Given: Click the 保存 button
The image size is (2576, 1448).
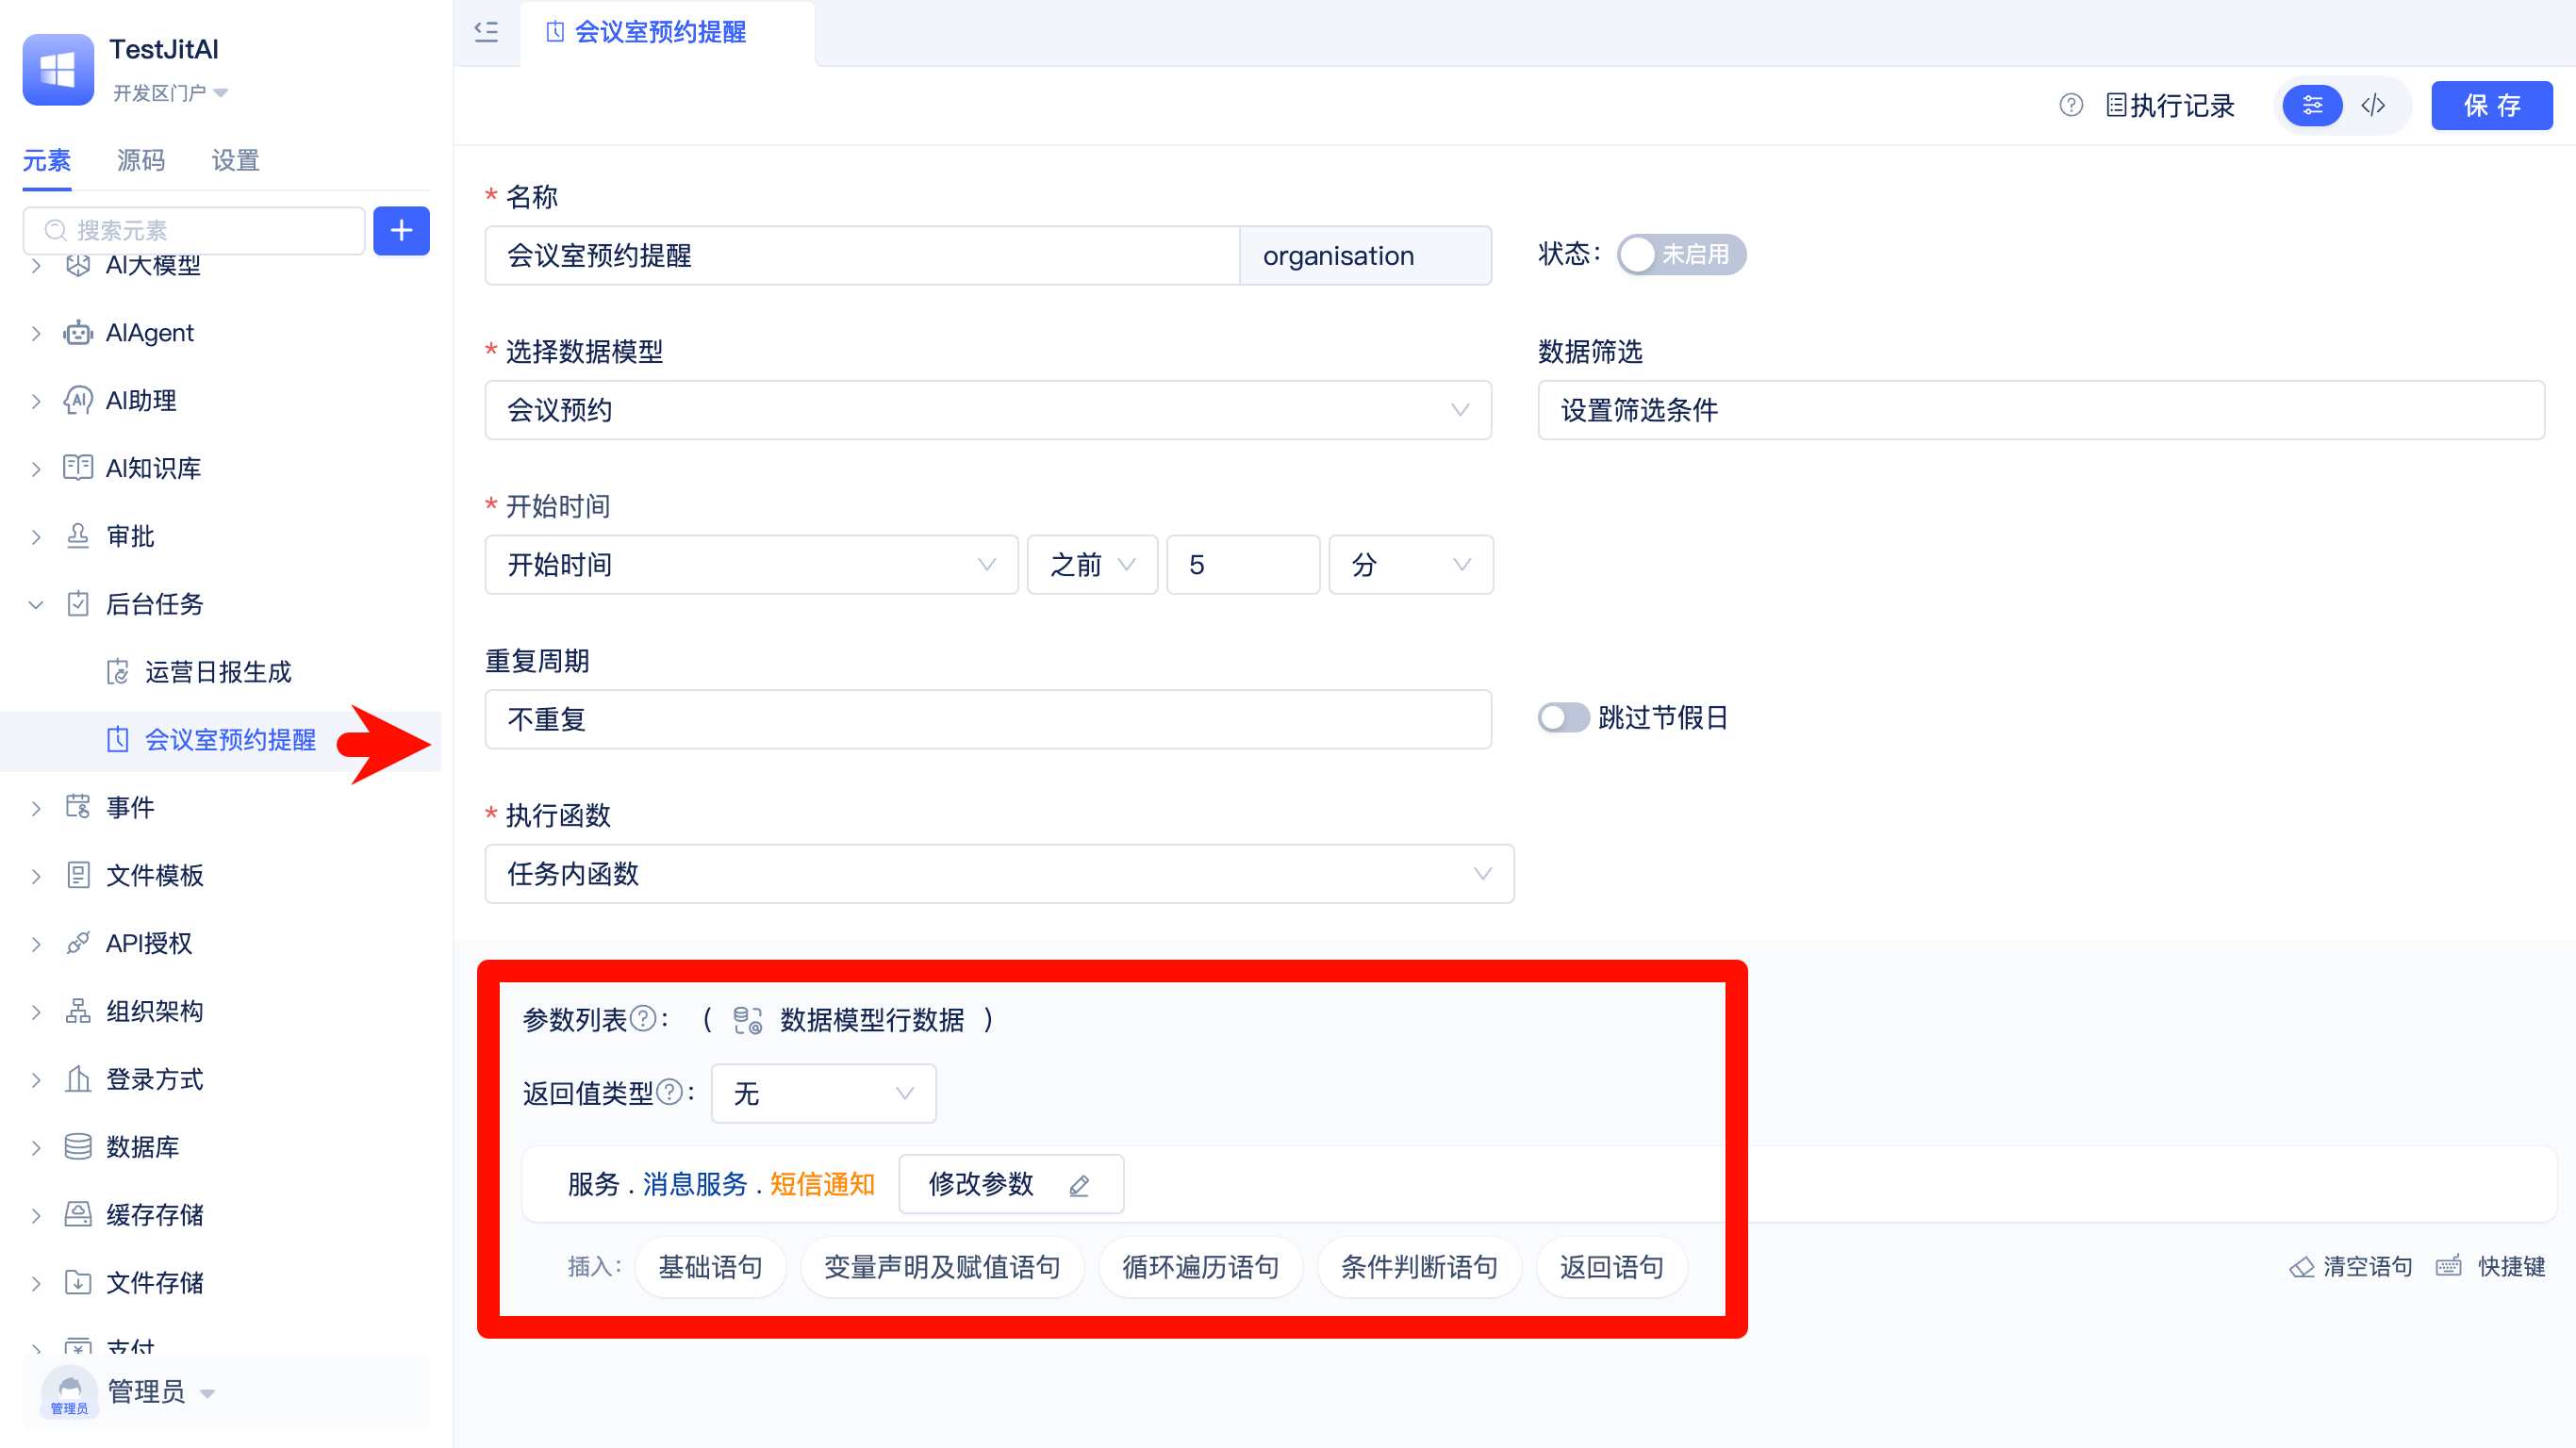Looking at the screenshot, I should (x=2491, y=106).
